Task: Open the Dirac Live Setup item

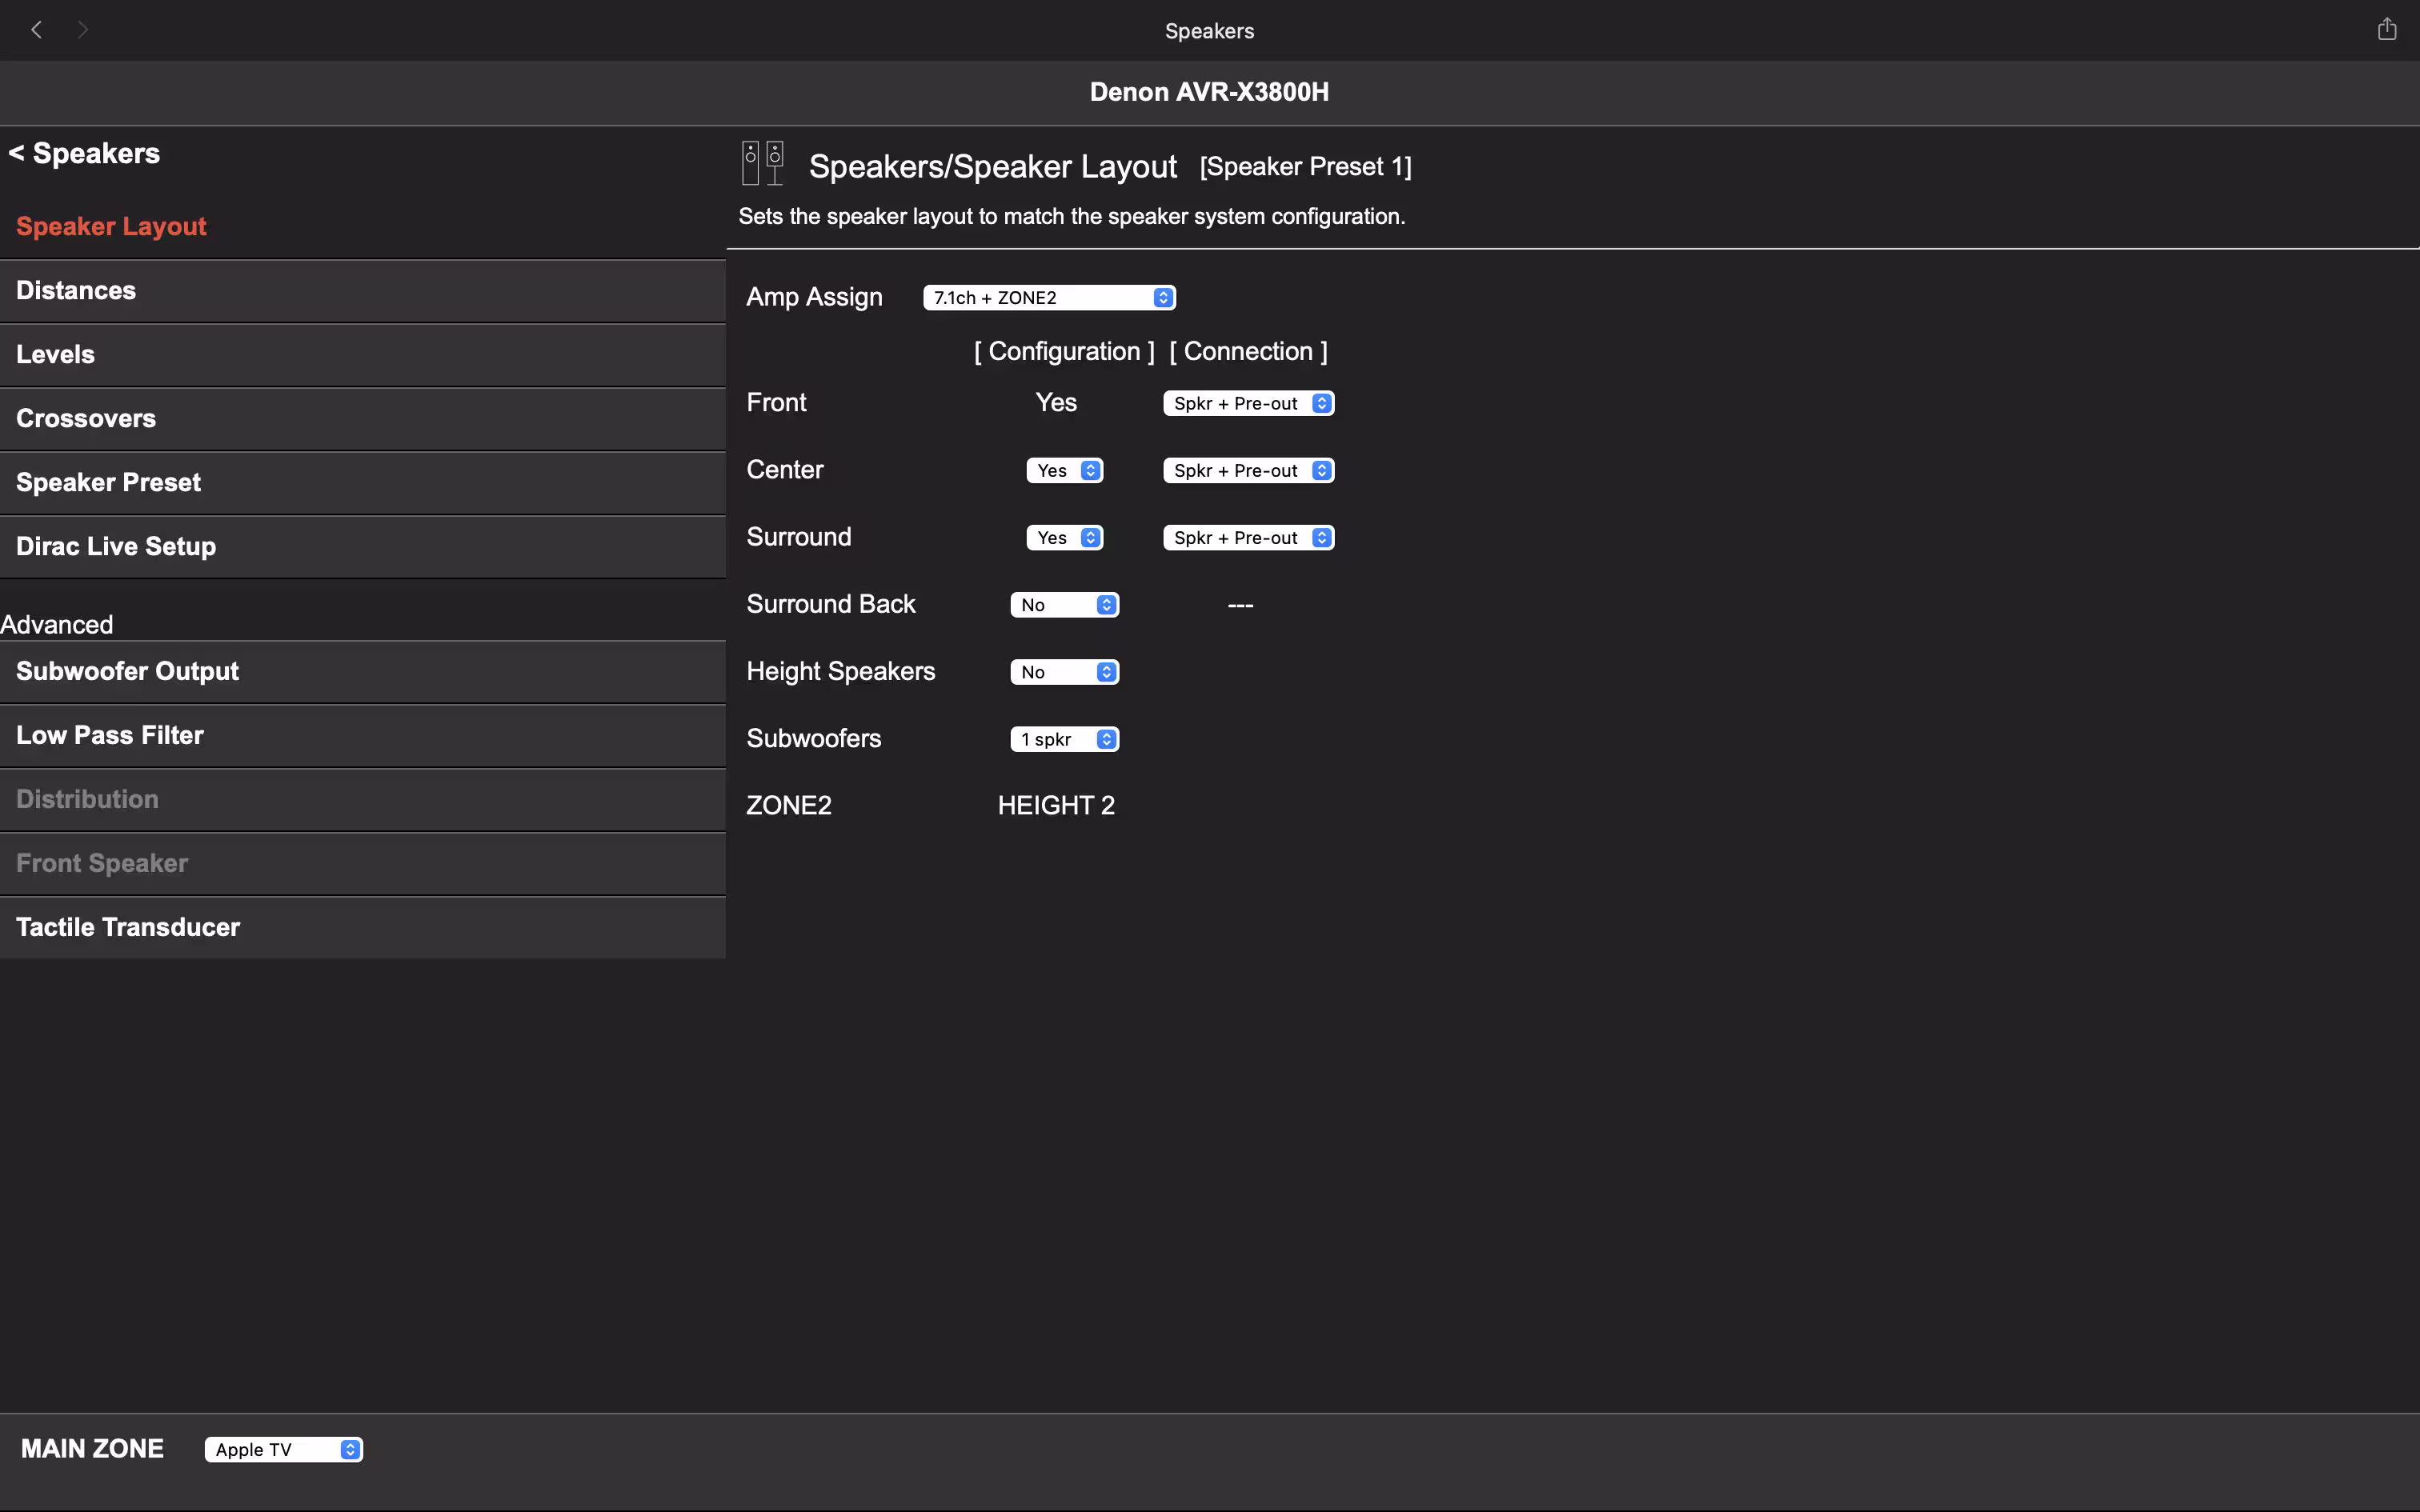Action: pos(116,547)
